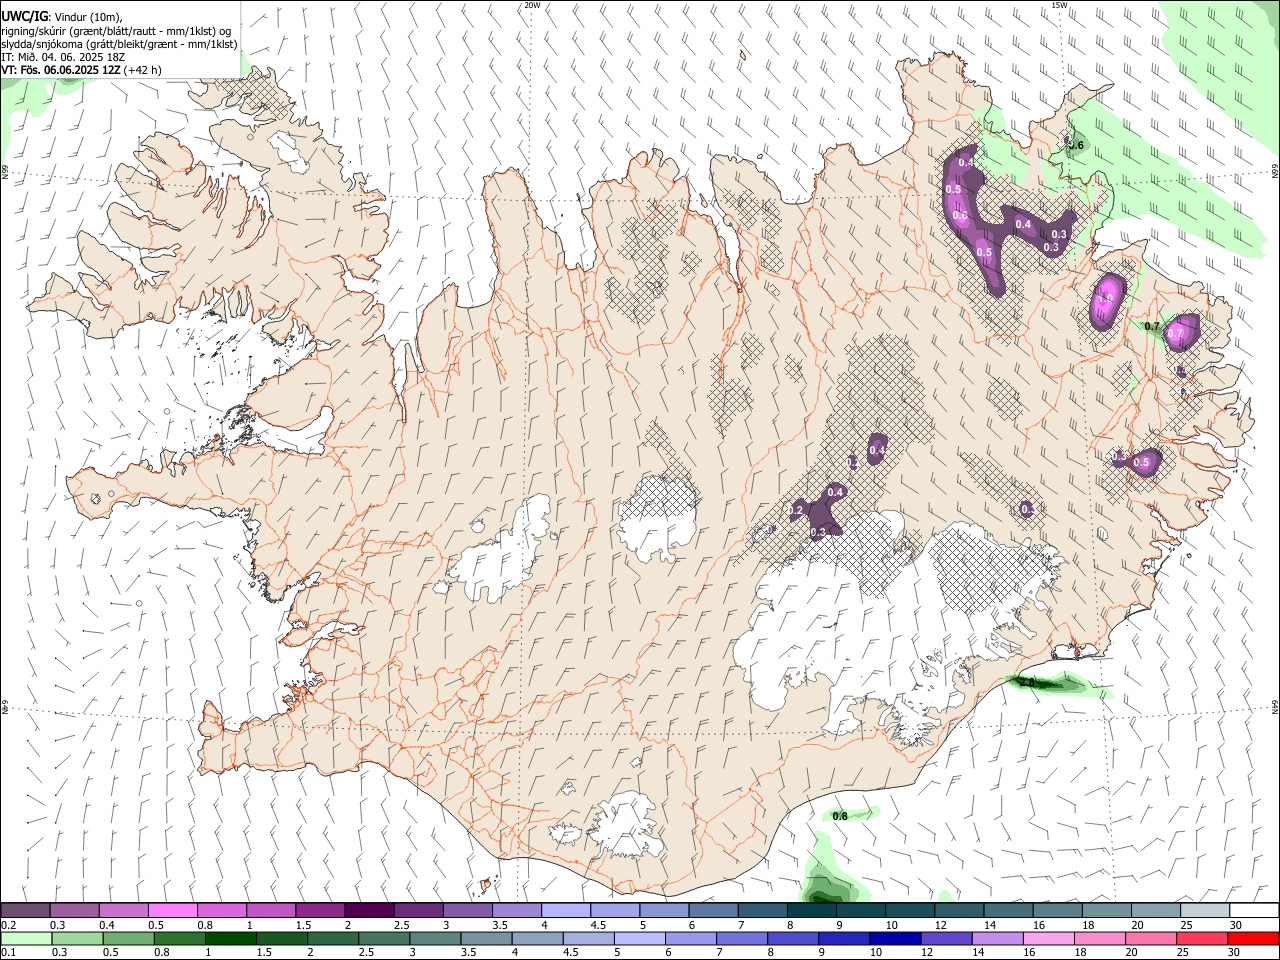
Task: Select the palest green lower swatch above 0.1
Action: click(x=25, y=938)
